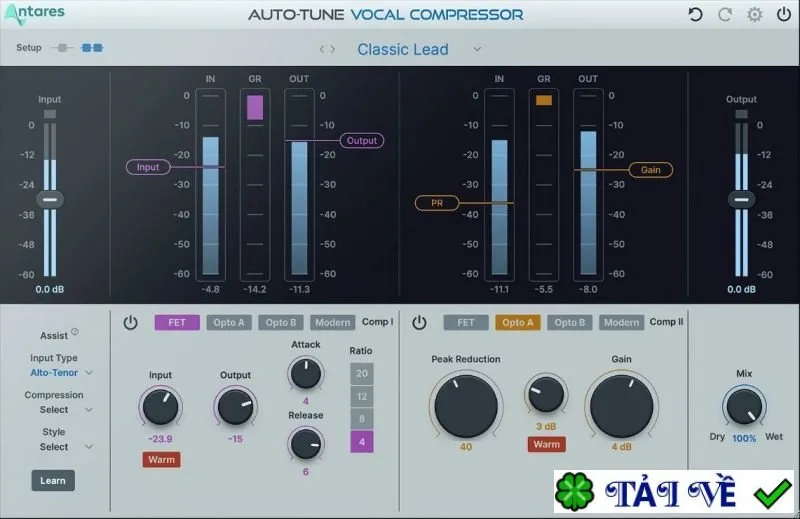The width and height of the screenshot is (800, 519).
Task: Choose Modern mode for Comp II
Action: (621, 323)
